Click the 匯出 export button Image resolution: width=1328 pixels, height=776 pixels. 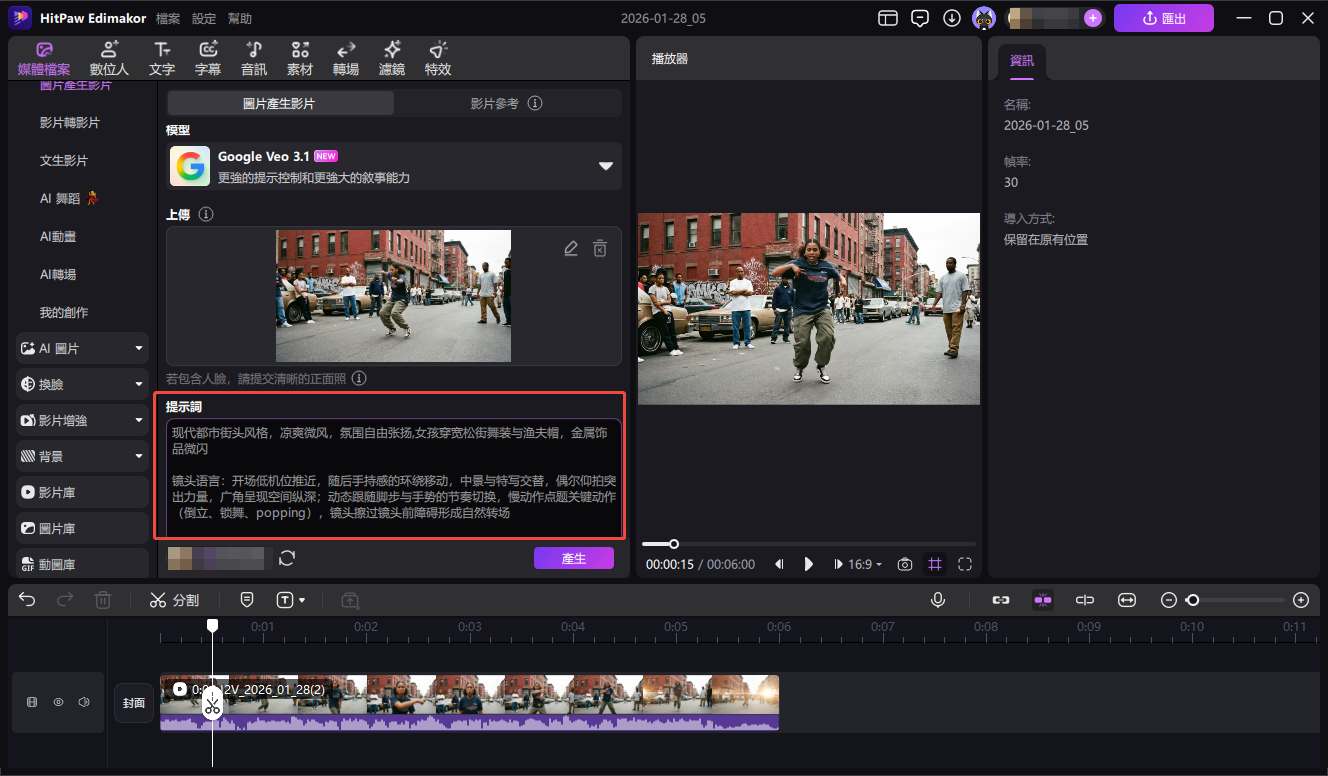tap(1164, 18)
